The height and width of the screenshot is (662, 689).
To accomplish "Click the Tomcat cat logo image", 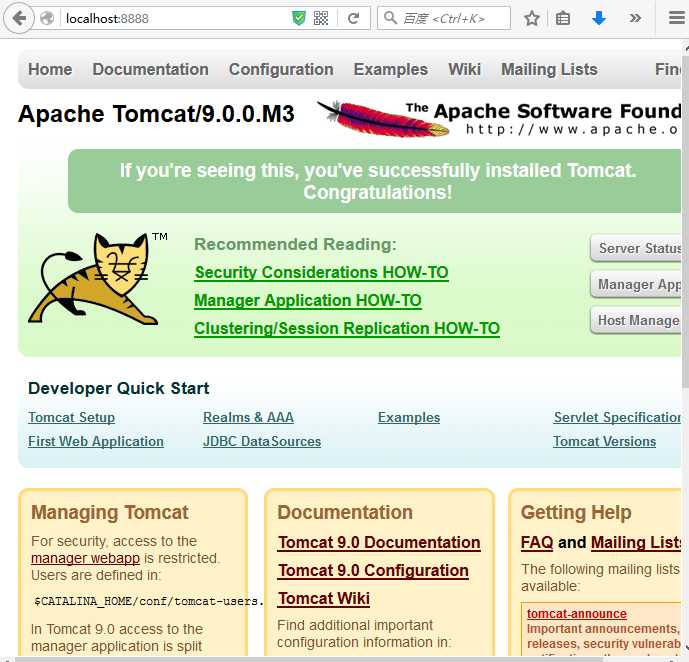I will [94, 279].
